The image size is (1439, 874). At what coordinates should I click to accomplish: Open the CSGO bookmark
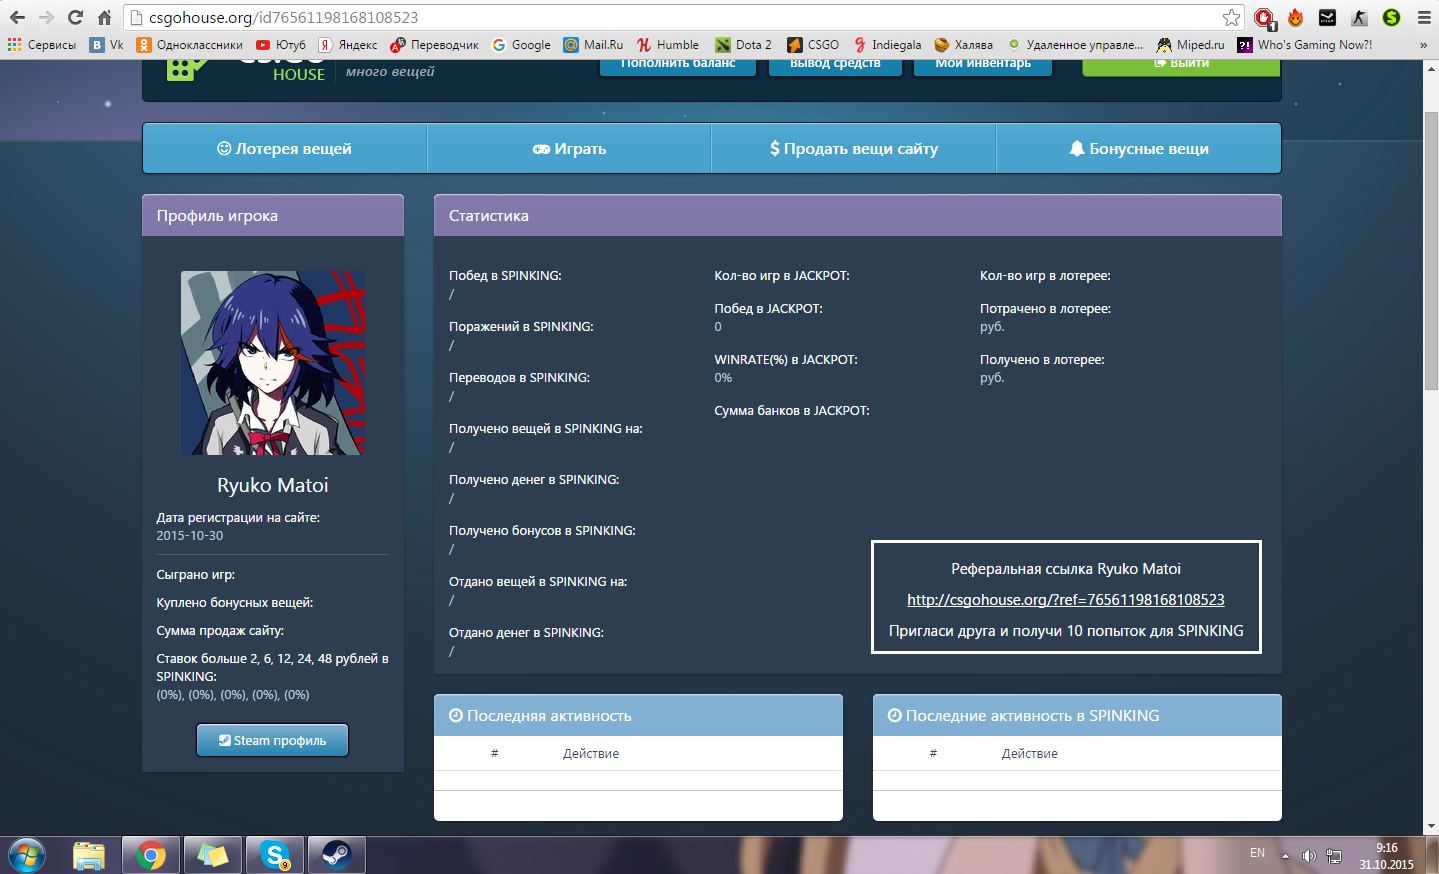[813, 45]
